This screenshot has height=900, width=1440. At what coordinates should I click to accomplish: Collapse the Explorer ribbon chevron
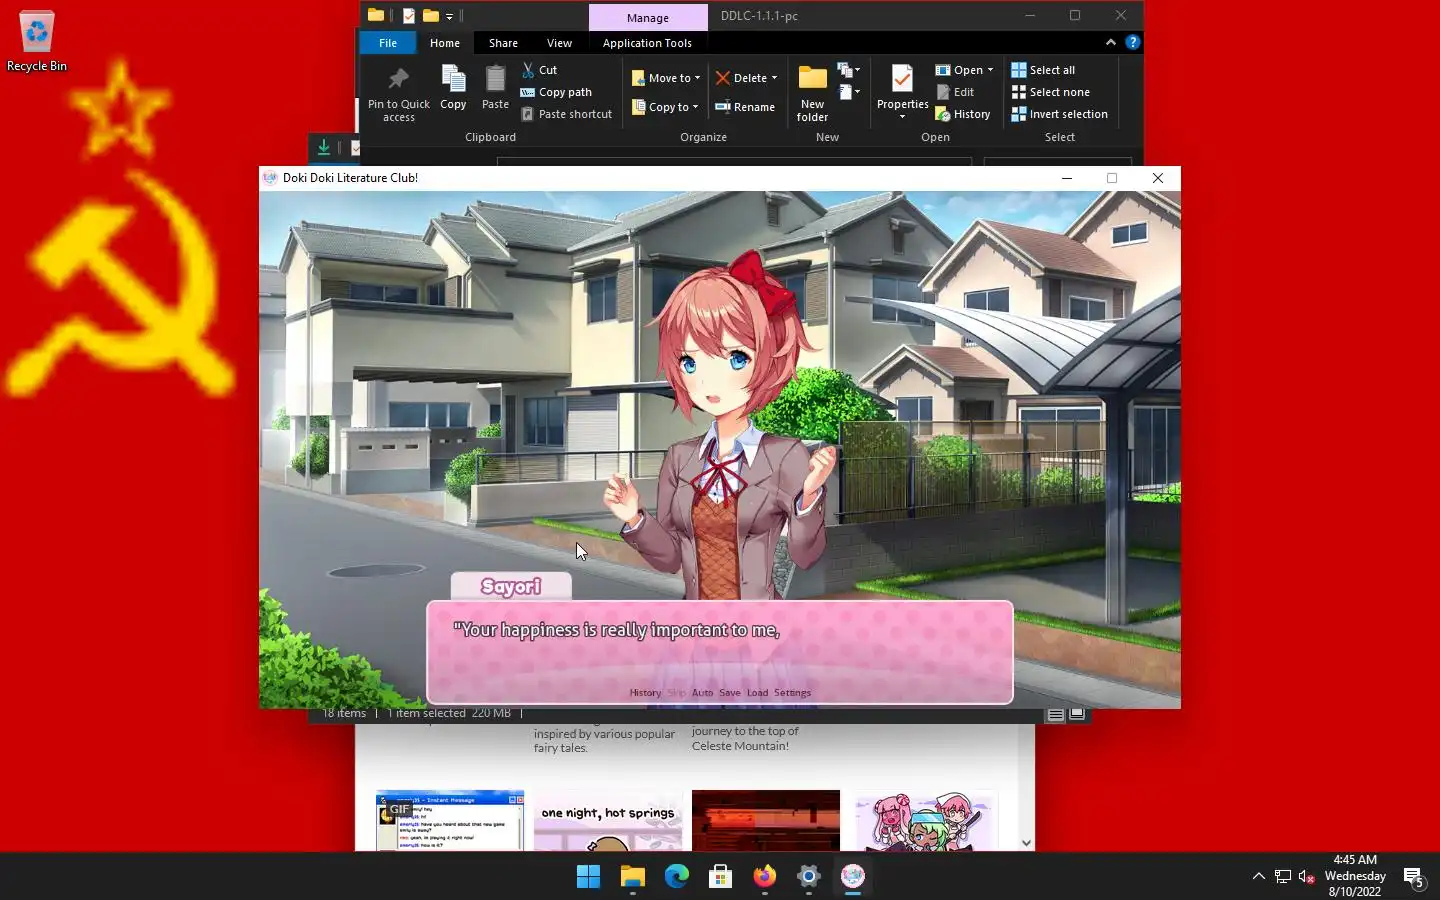click(1111, 42)
